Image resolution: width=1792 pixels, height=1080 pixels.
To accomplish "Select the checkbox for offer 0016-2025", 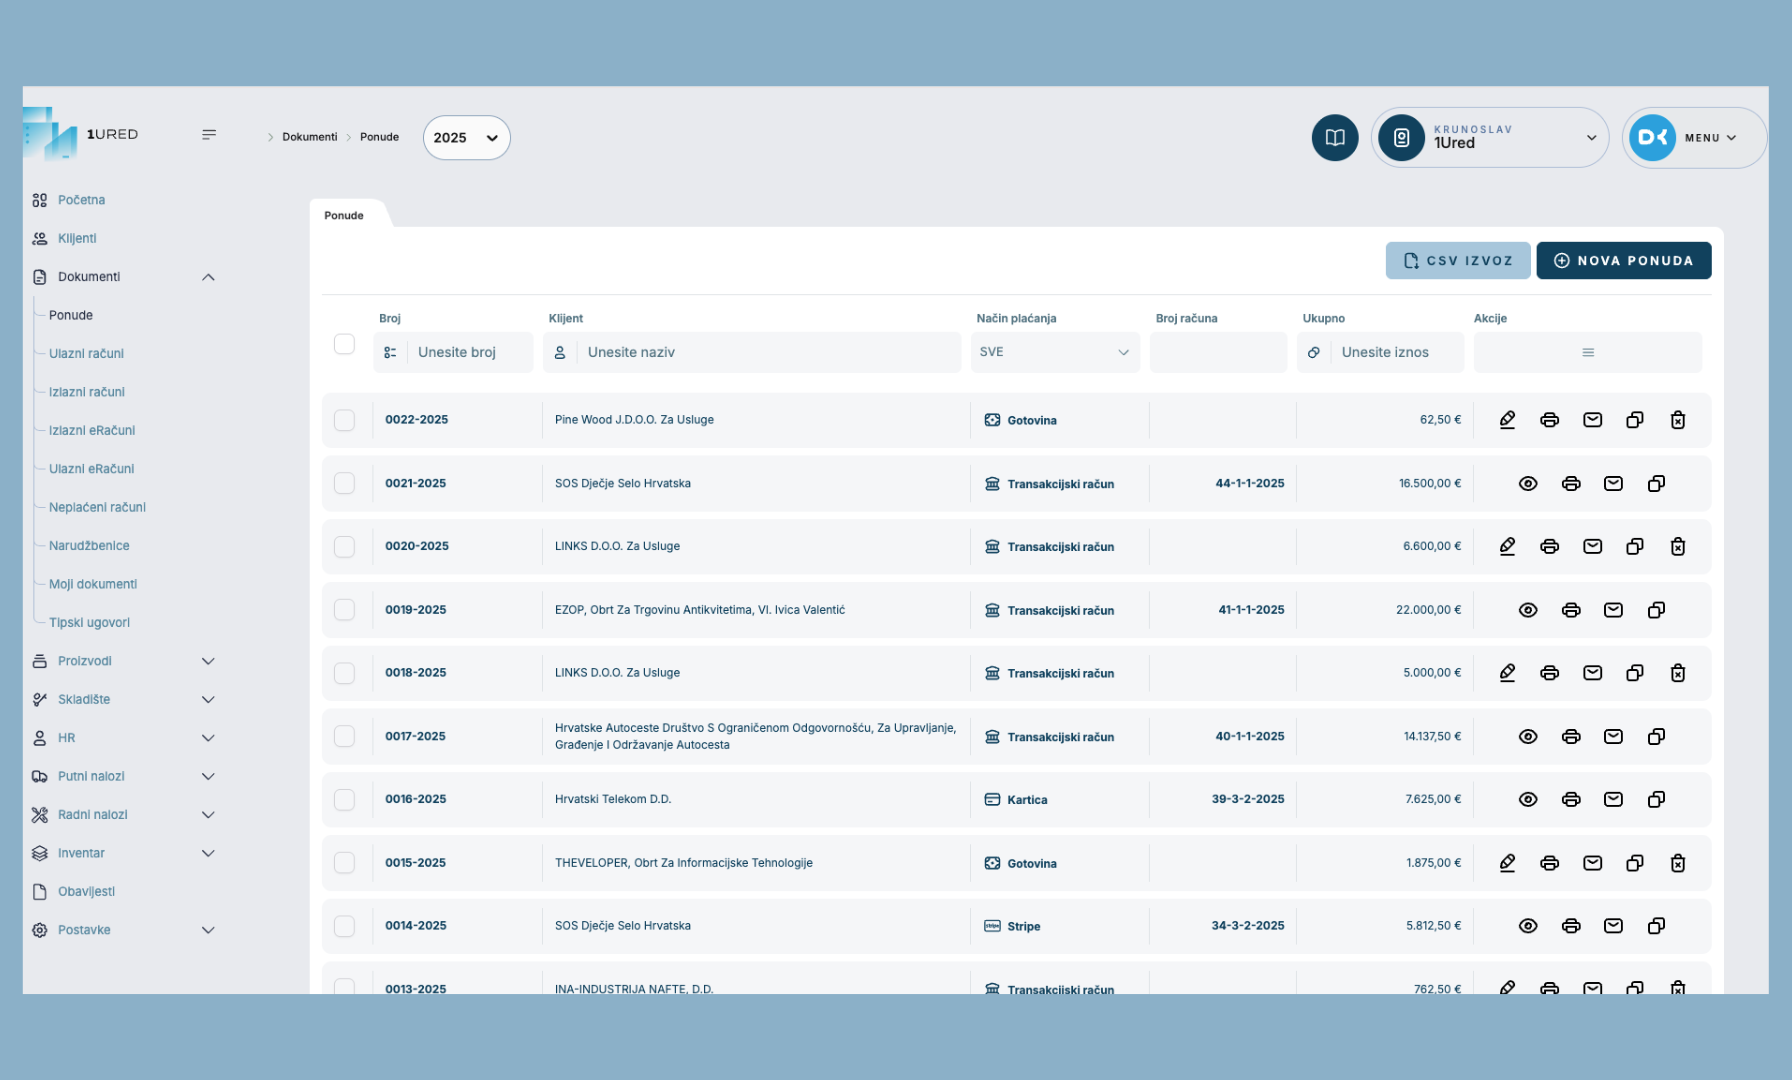I will tap(344, 800).
